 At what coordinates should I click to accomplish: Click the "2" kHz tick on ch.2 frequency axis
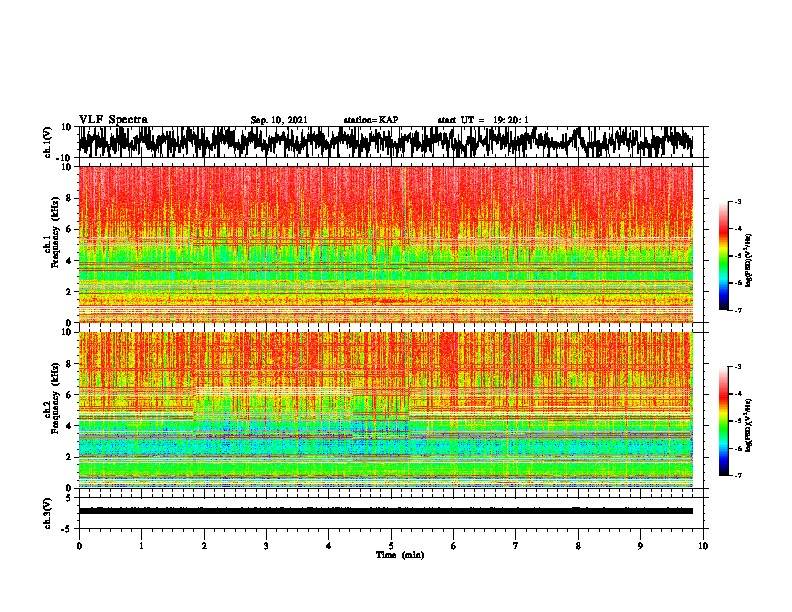pos(70,457)
